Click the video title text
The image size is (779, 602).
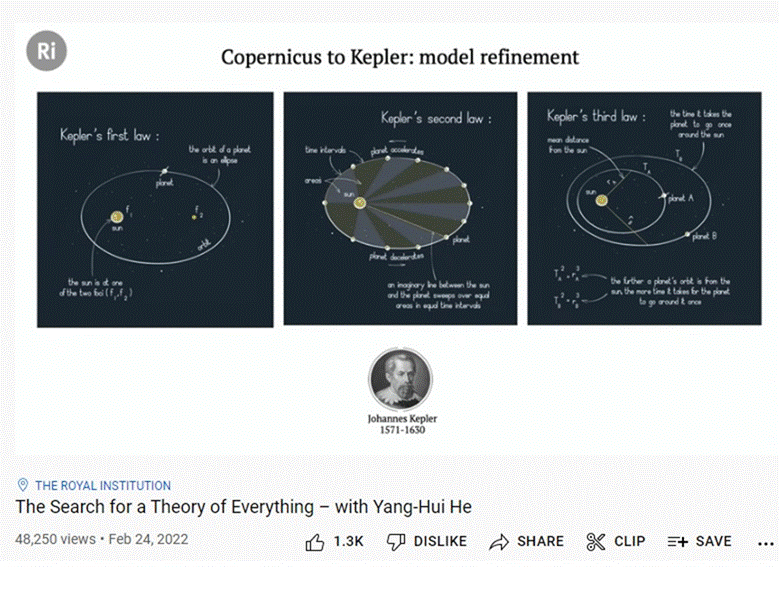pyautogui.click(x=243, y=507)
